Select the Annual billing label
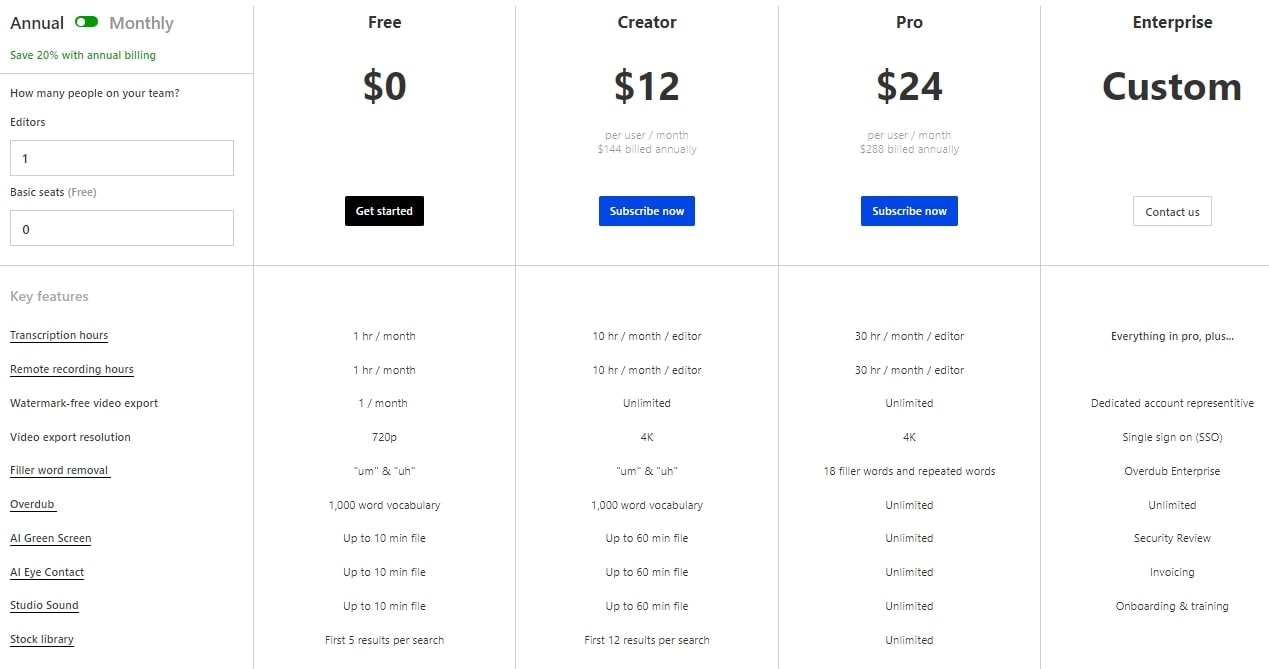1269x669 pixels. coord(37,23)
